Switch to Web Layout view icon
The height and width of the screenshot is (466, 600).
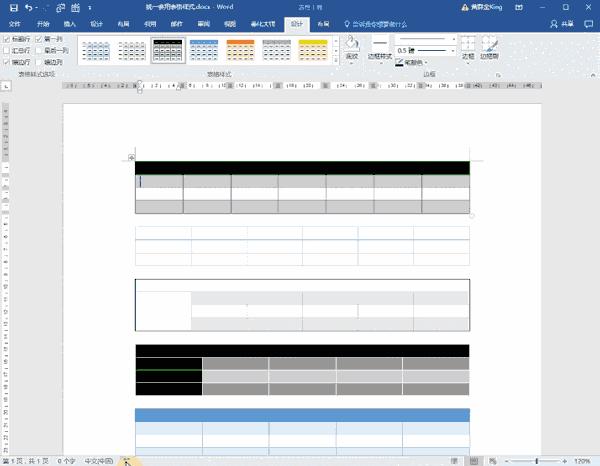click(x=492, y=461)
